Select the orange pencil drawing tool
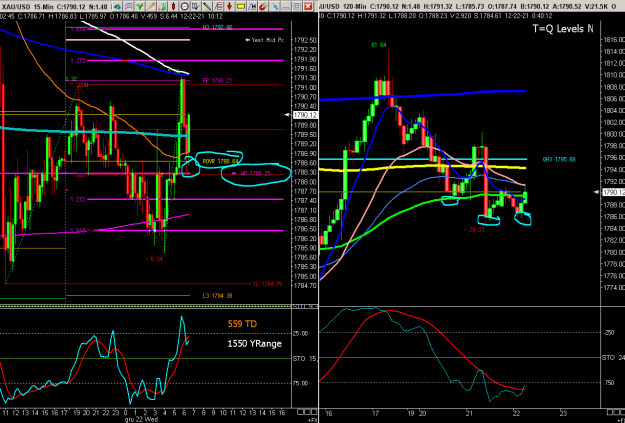Viewport: 625px width, 423px height. click(x=151, y=6)
